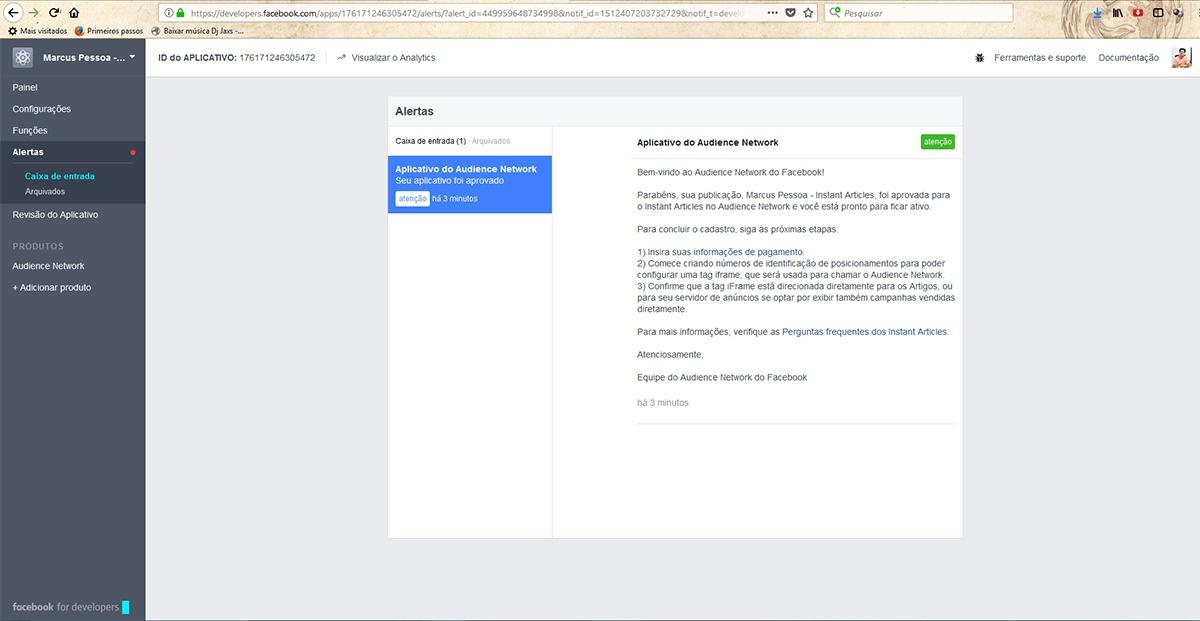
Task: Bookmark this page with the star icon
Action: tap(808, 13)
